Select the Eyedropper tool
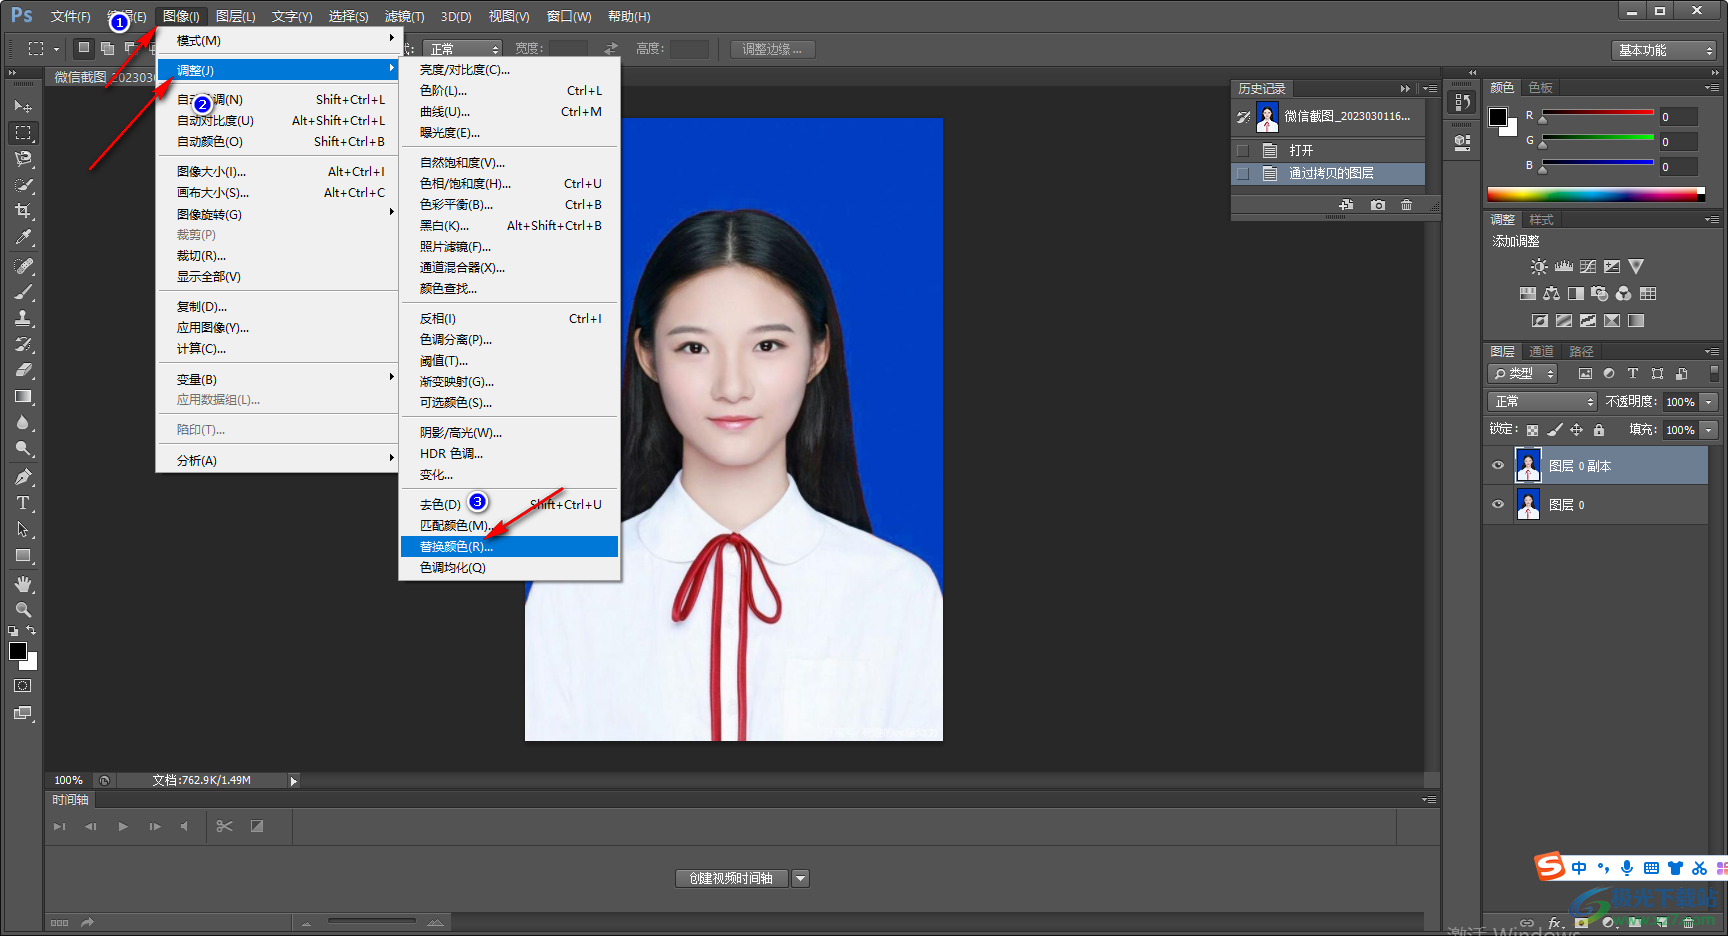Viewport: 1728px width, 936px height. click(x=23, y=238)
